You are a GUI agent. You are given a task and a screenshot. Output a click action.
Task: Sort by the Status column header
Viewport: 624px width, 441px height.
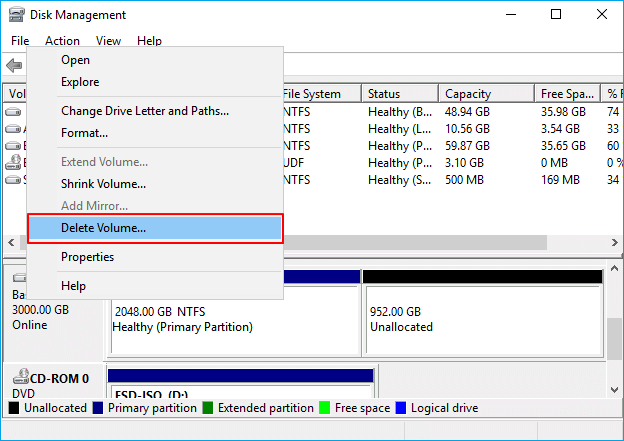400,94
